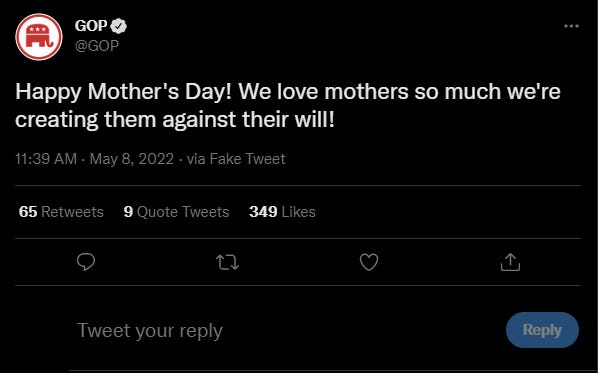Click the number 65 beside Retweets

click(x=28, y=212)
